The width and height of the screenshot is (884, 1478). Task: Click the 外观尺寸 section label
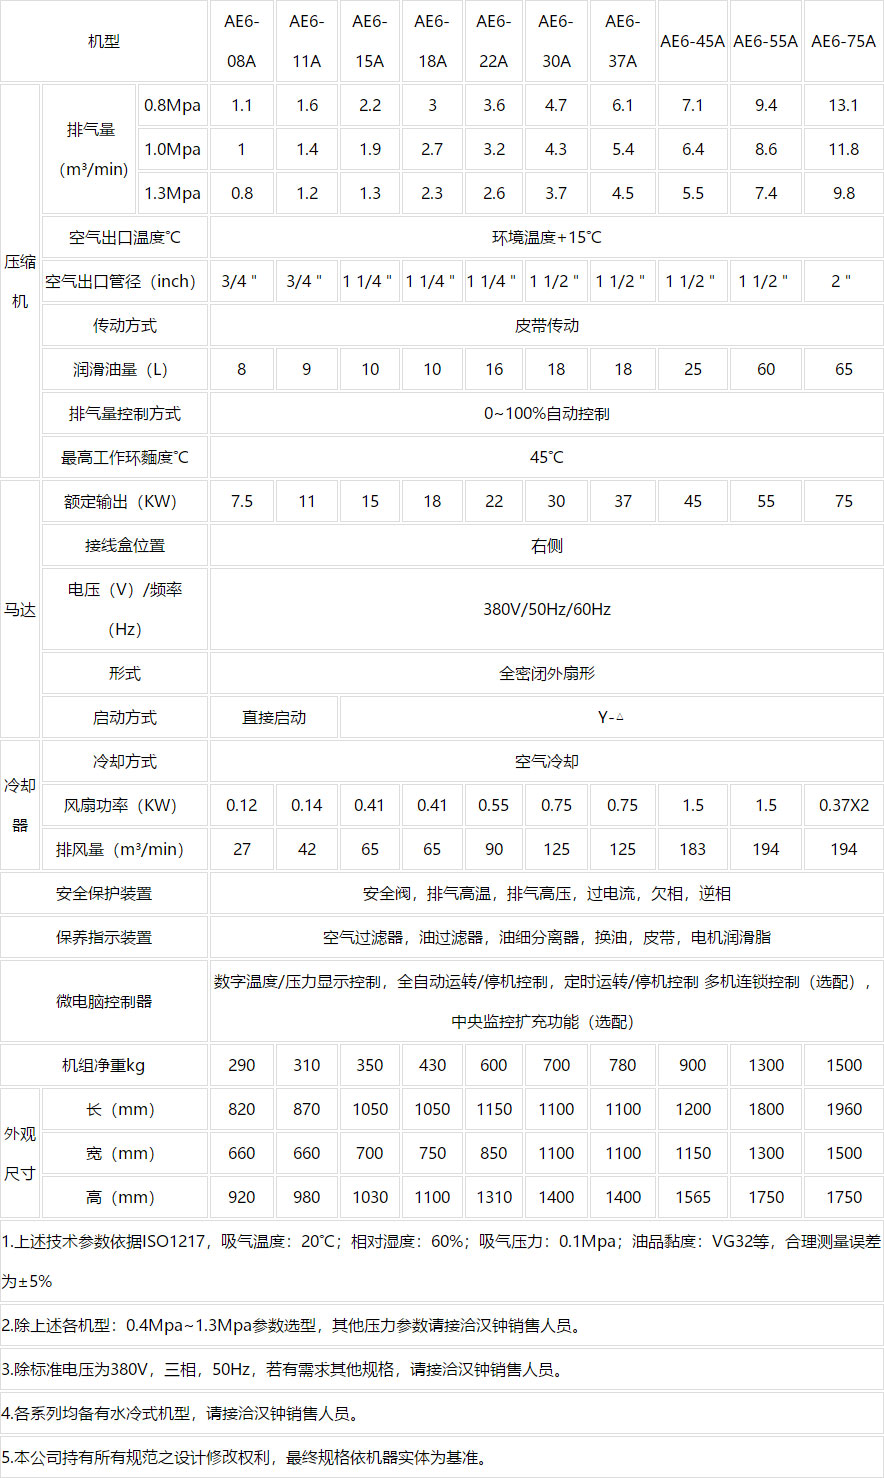tap(20, 1152)
